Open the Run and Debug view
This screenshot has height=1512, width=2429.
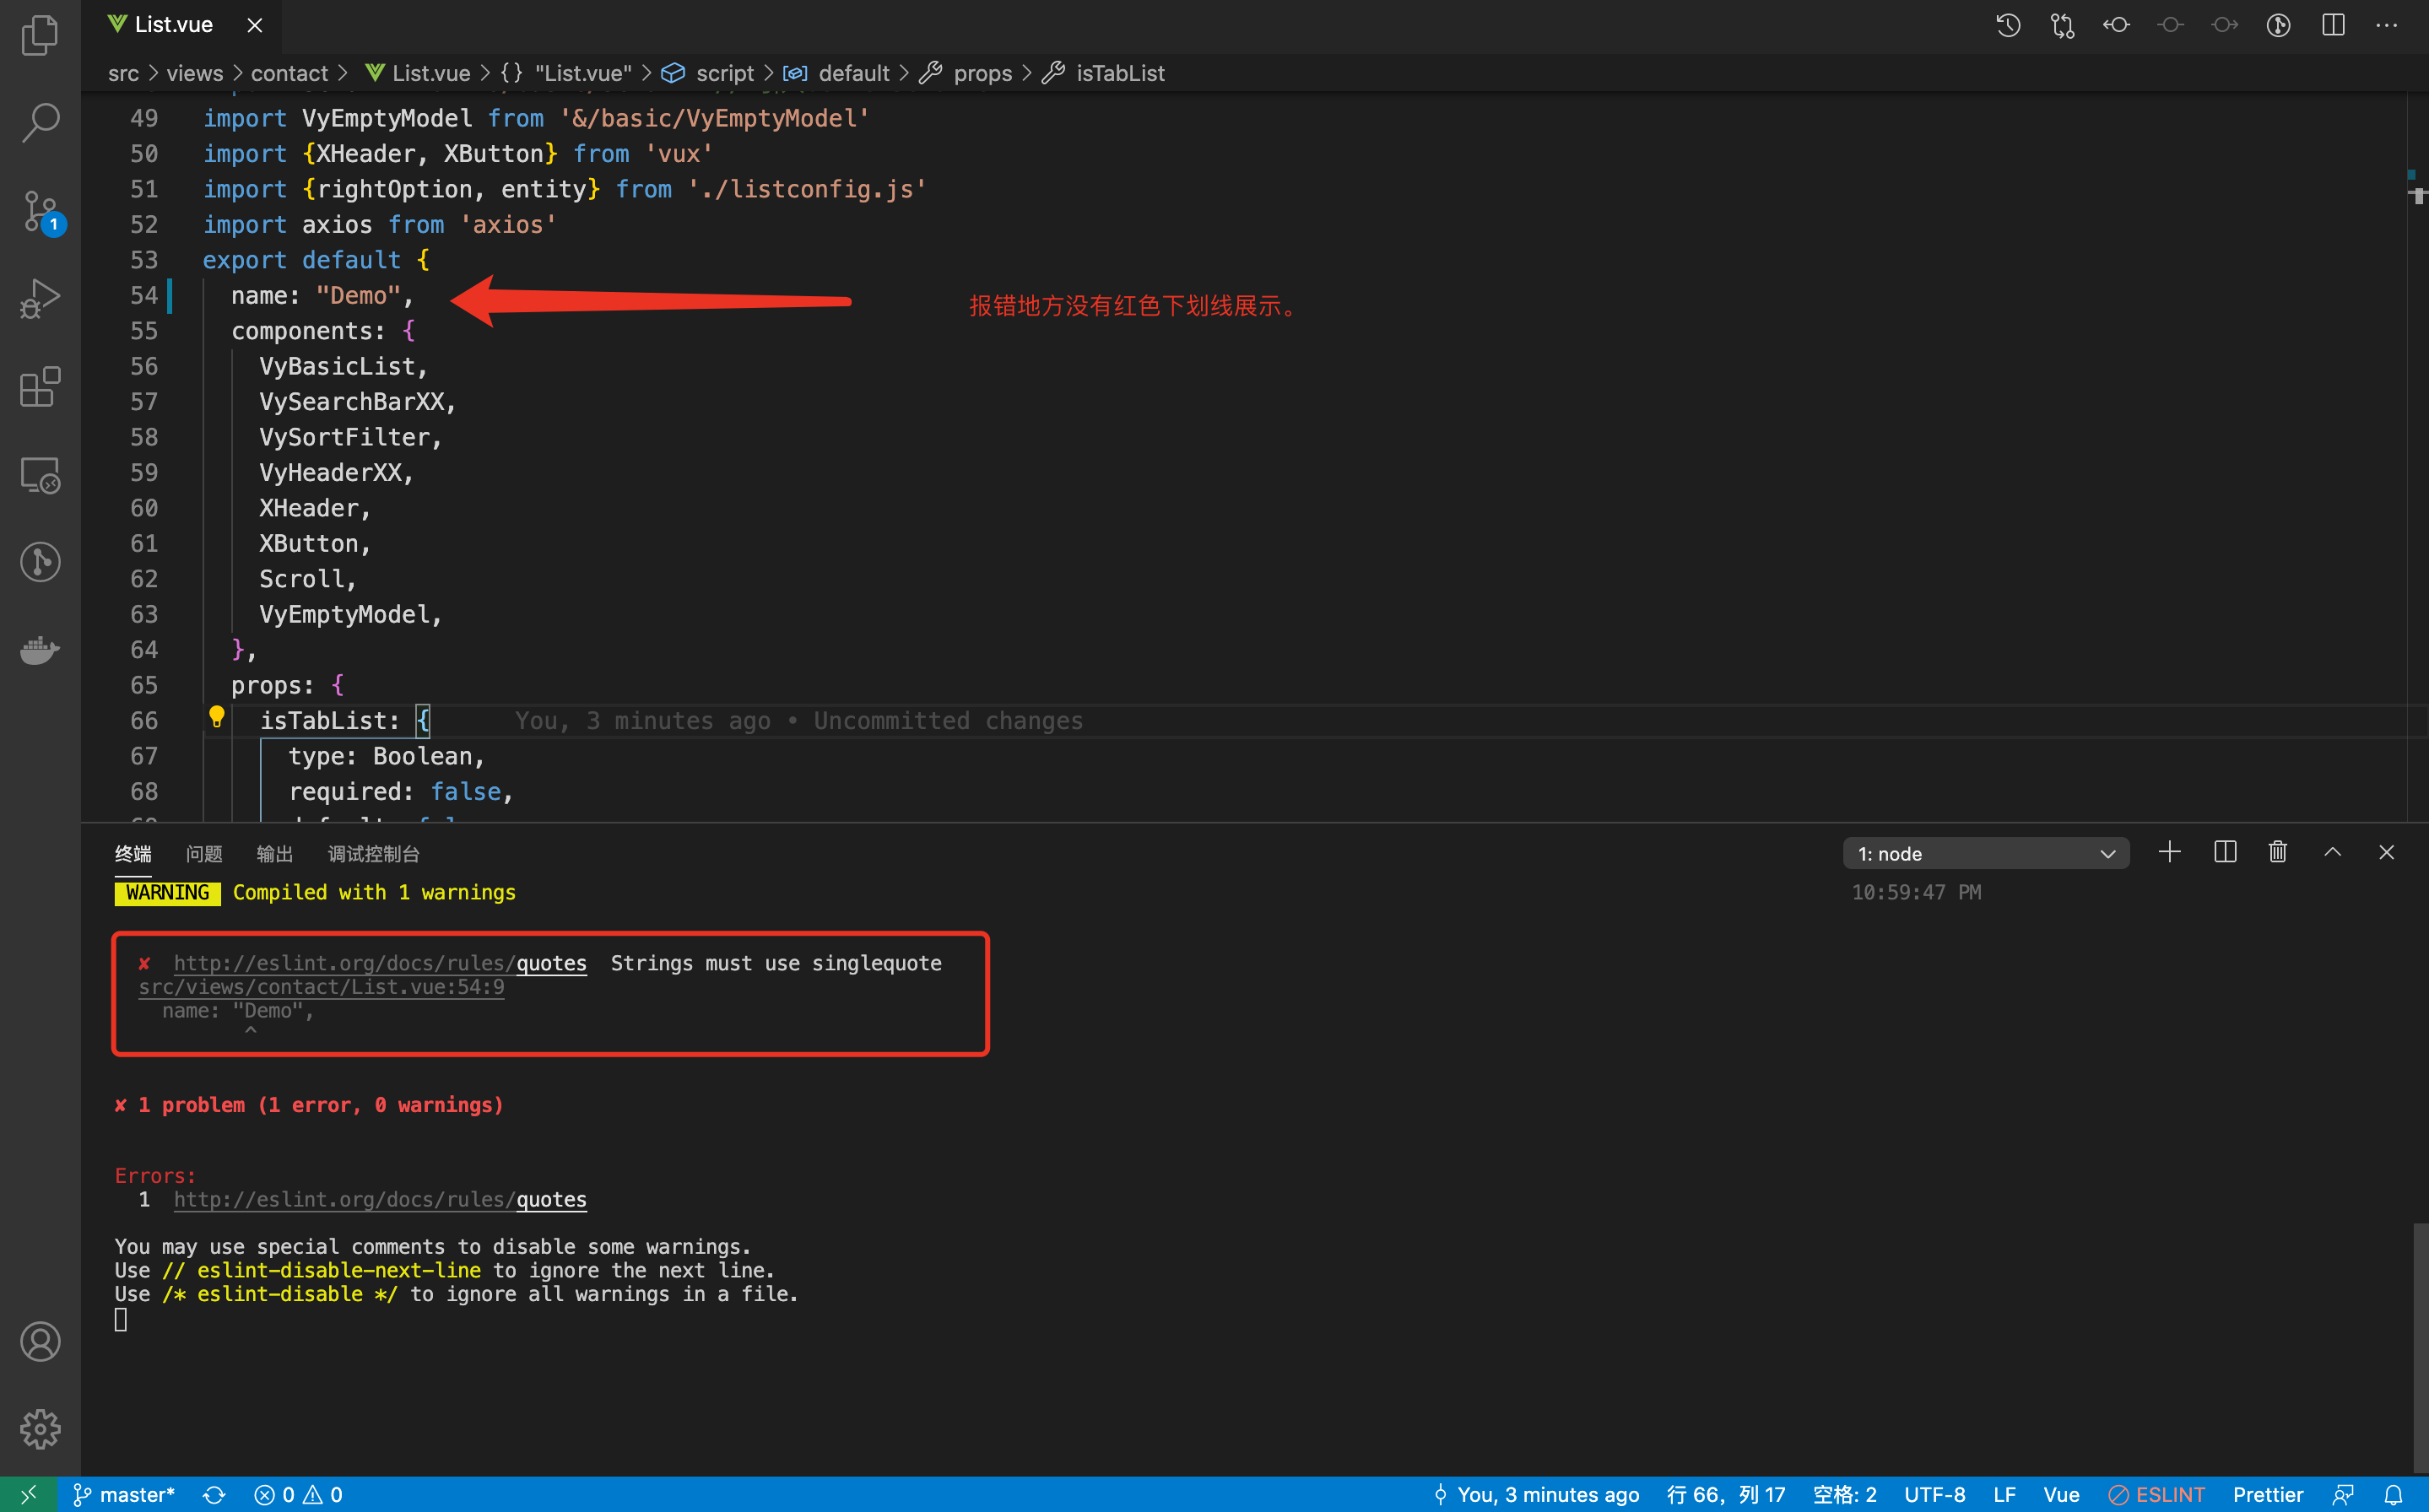(x=40, y=299)
